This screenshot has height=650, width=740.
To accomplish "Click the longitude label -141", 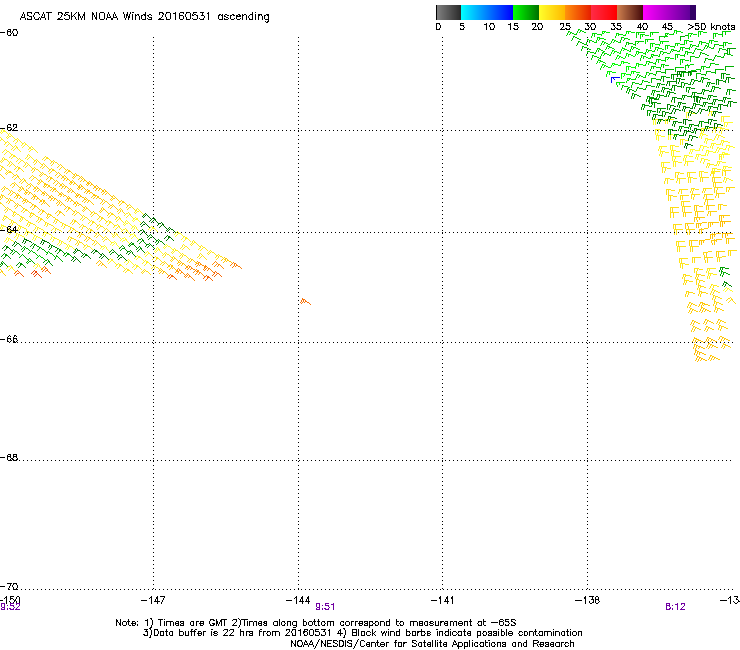I will [x=443, y=600].
